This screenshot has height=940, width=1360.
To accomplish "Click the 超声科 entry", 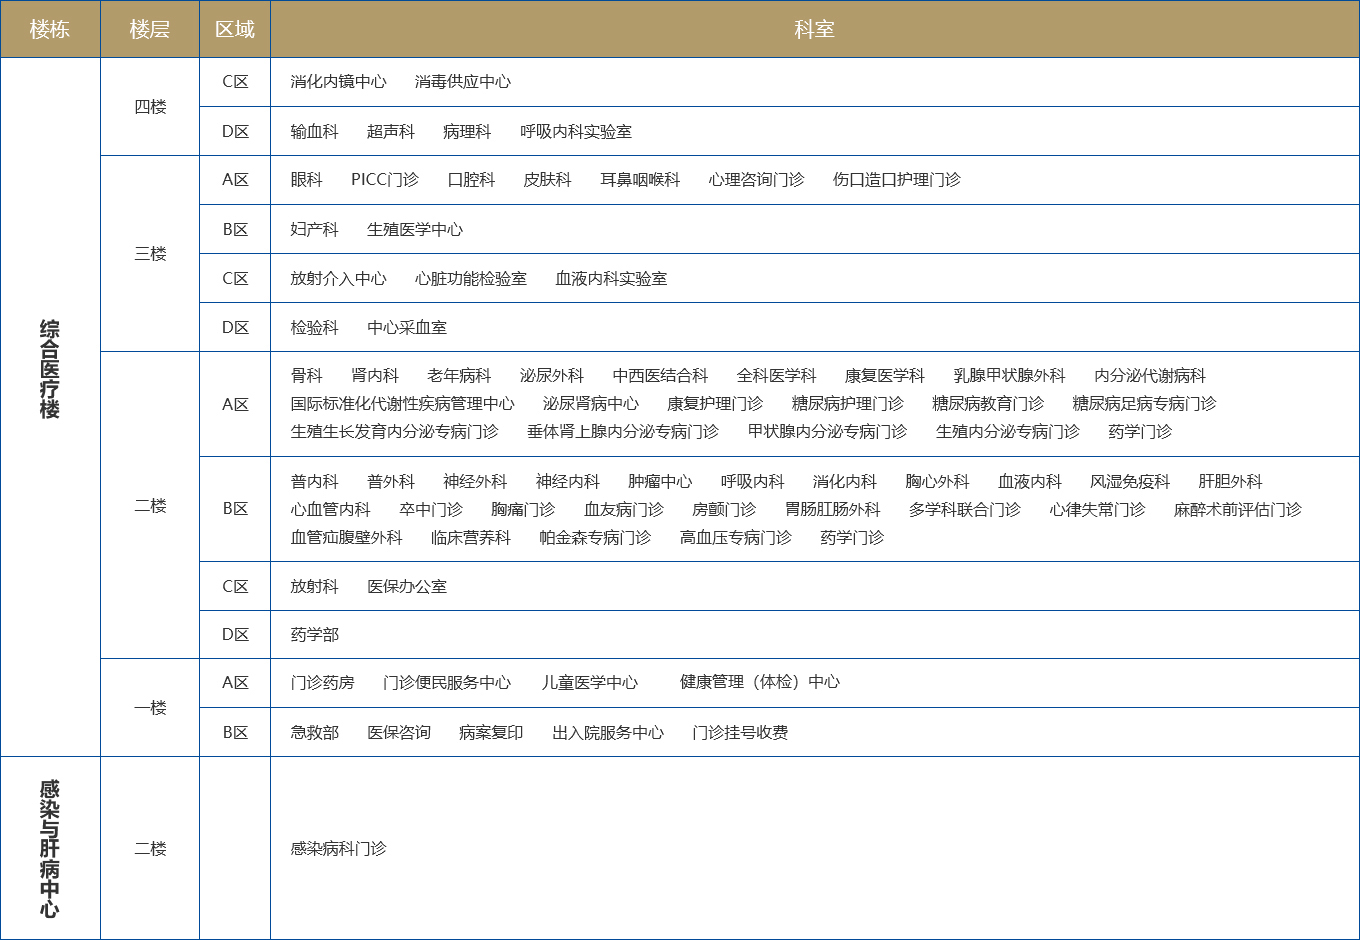I will click(390, 132).
